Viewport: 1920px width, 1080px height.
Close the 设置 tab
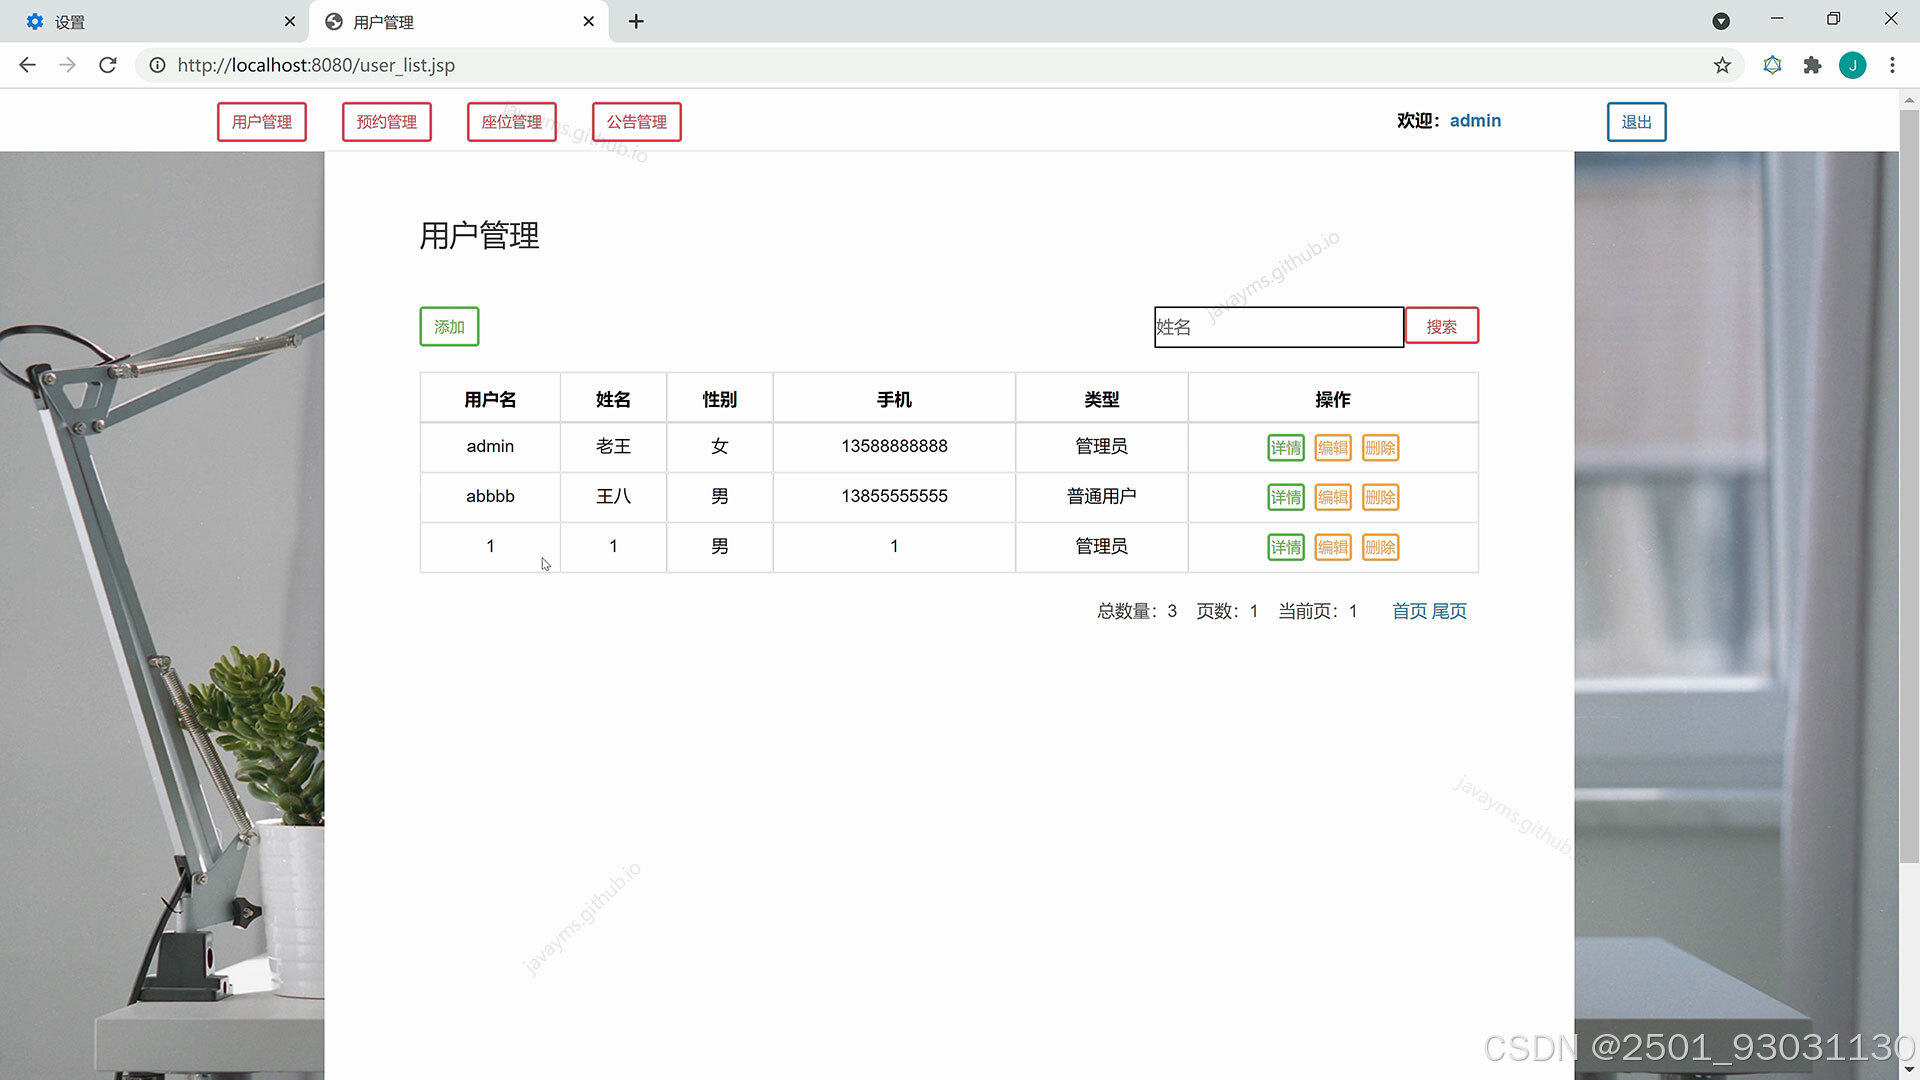290,21
